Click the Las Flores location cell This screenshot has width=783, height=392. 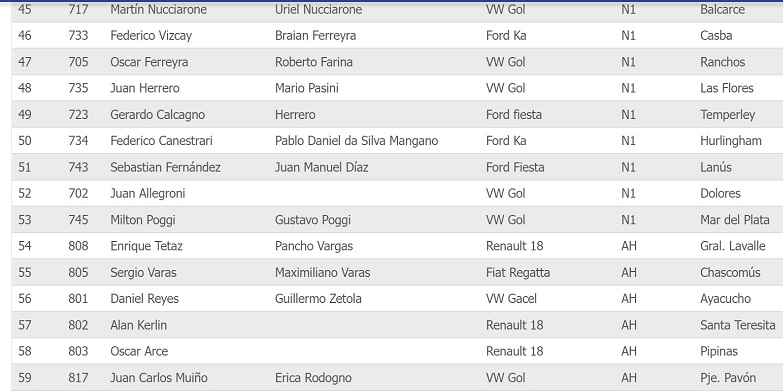[x=727, y=88]
